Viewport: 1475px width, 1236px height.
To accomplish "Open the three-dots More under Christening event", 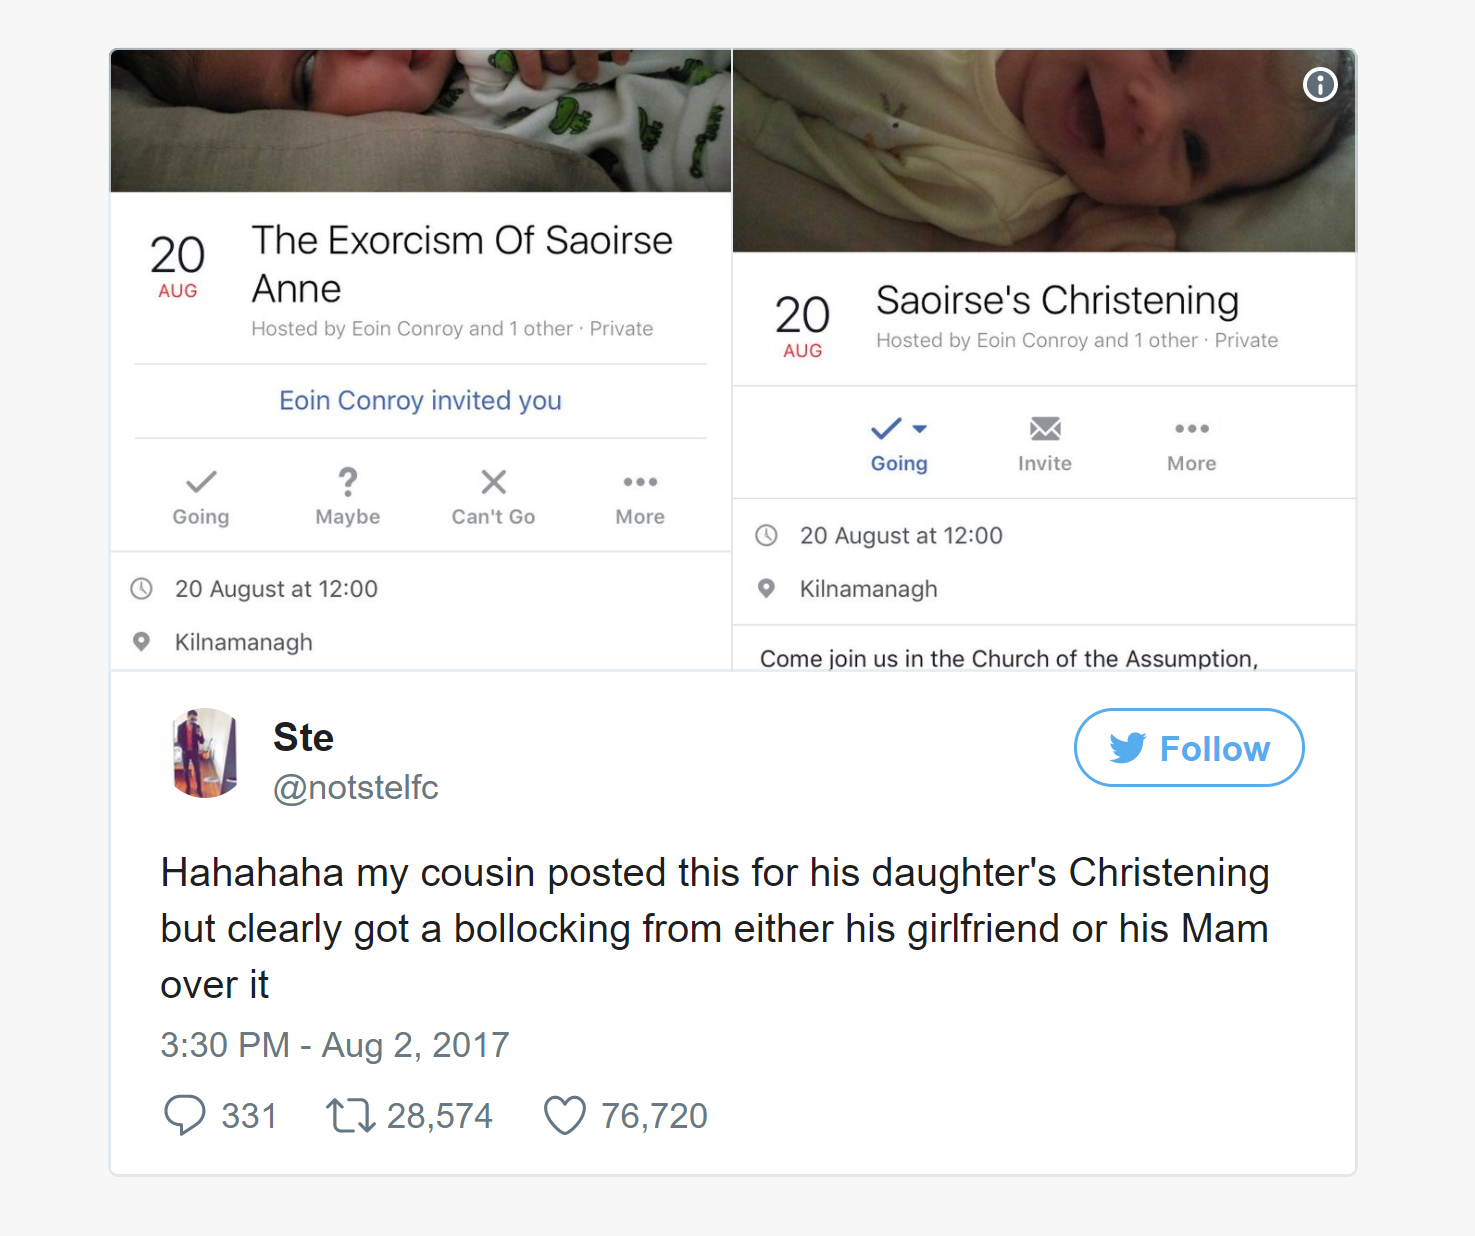I will pos(1192,429).
